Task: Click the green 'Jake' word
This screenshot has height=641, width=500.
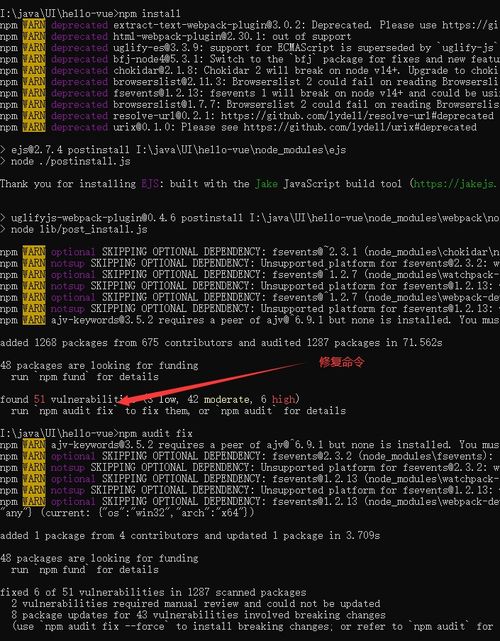Action: tap(266, 184)
